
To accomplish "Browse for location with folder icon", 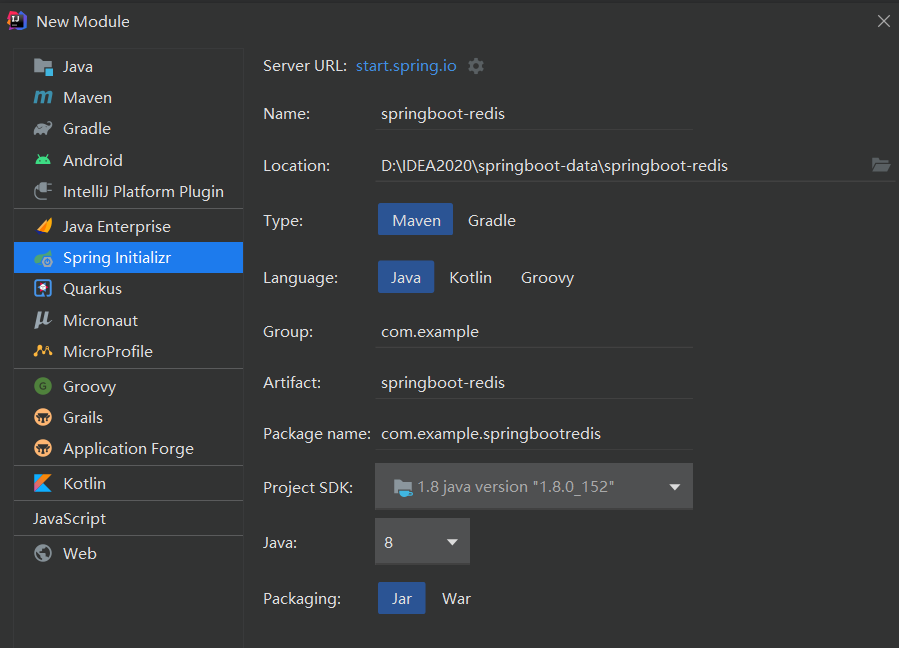I will tap(881, 165).
